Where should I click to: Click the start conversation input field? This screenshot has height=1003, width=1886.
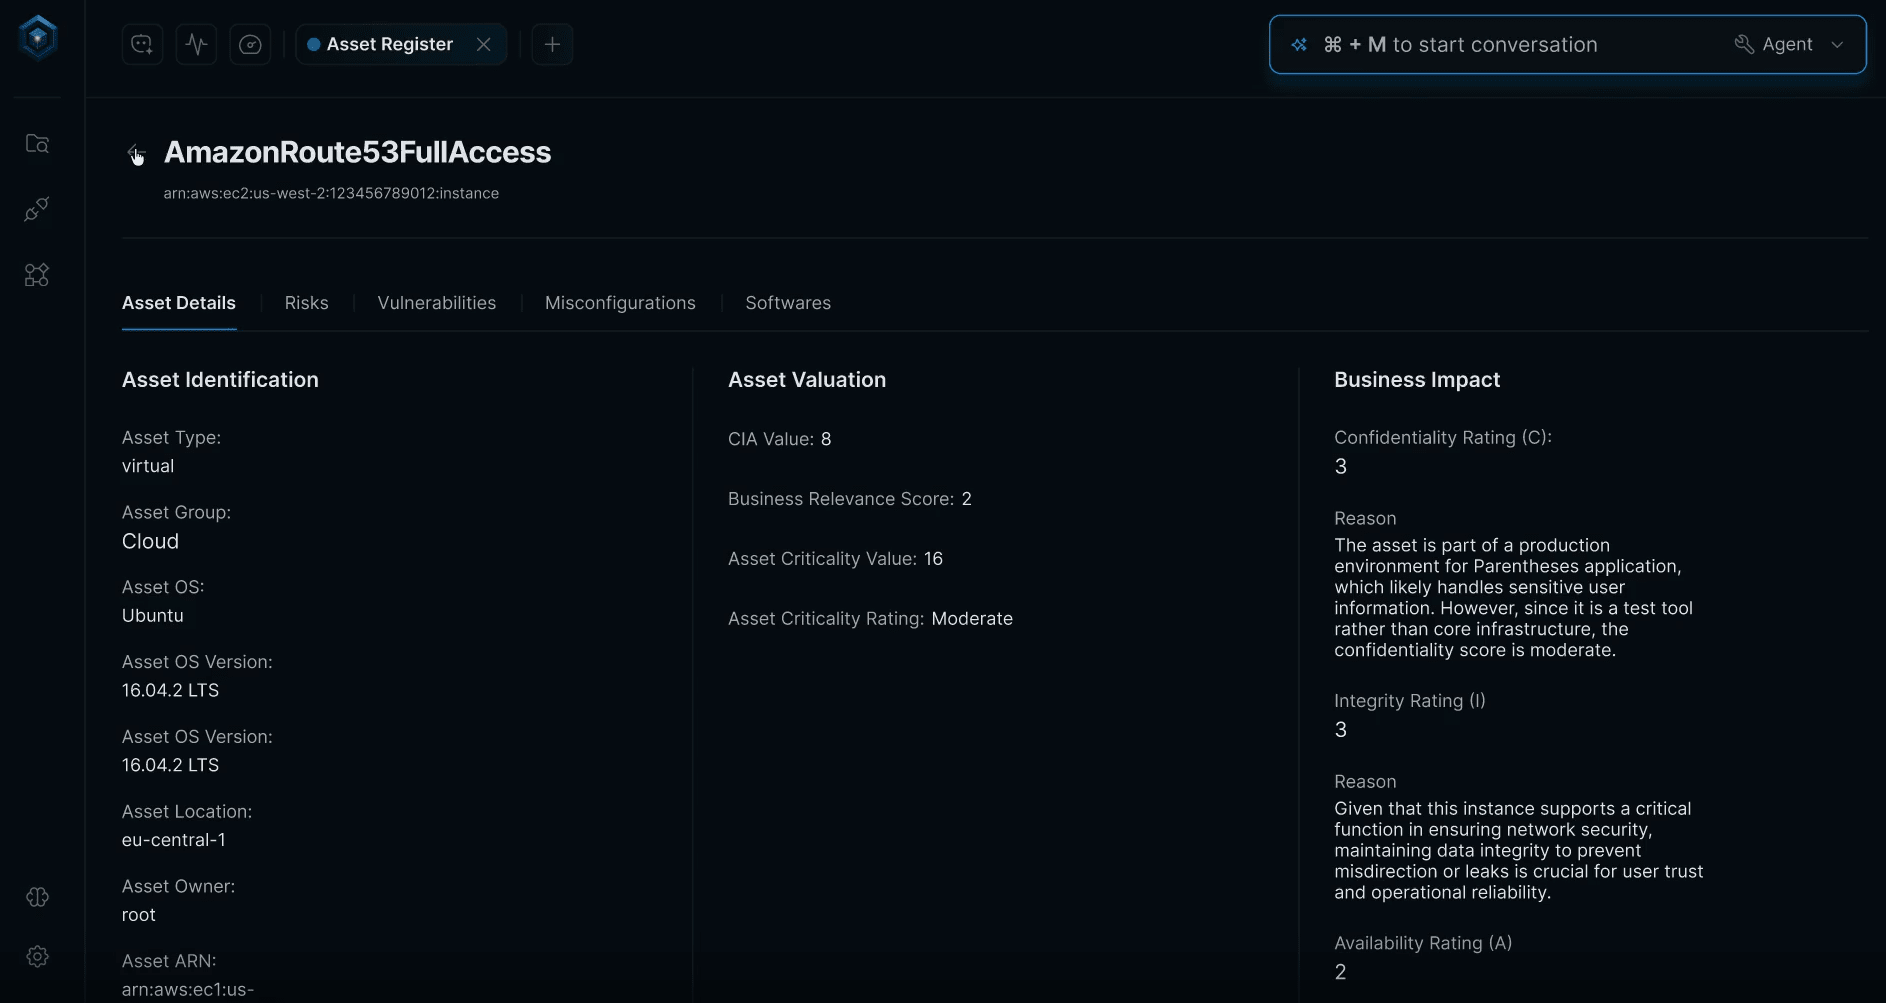click(x=1500, y=45)
